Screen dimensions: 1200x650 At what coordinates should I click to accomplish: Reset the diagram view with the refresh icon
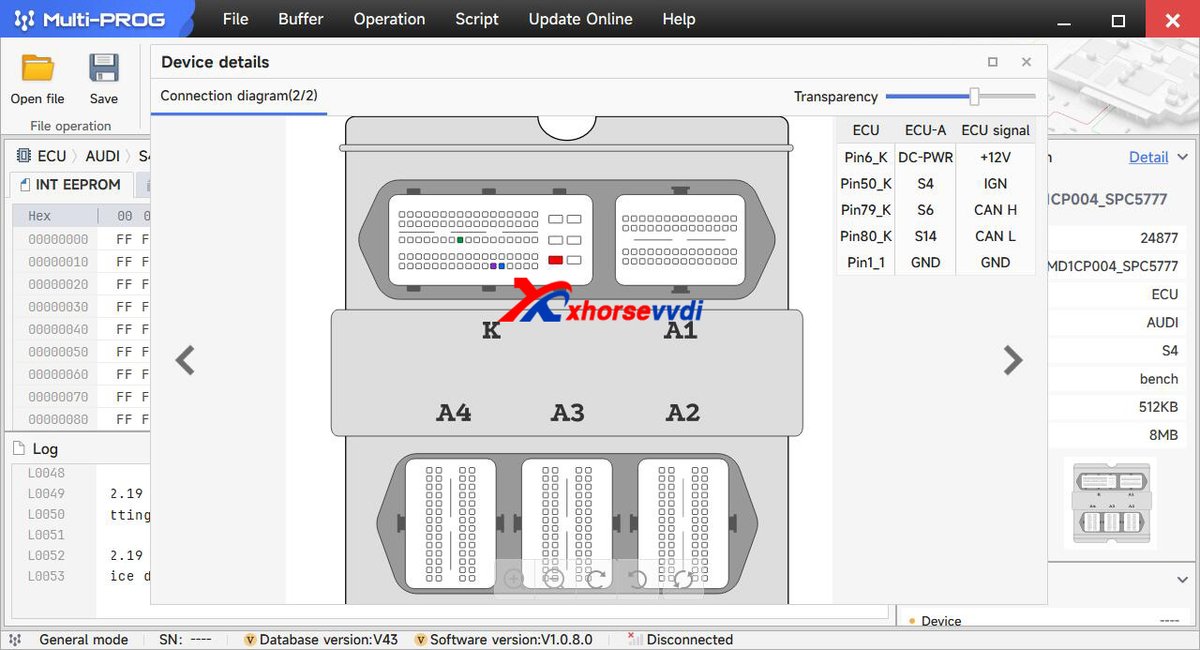pos(682,578)
